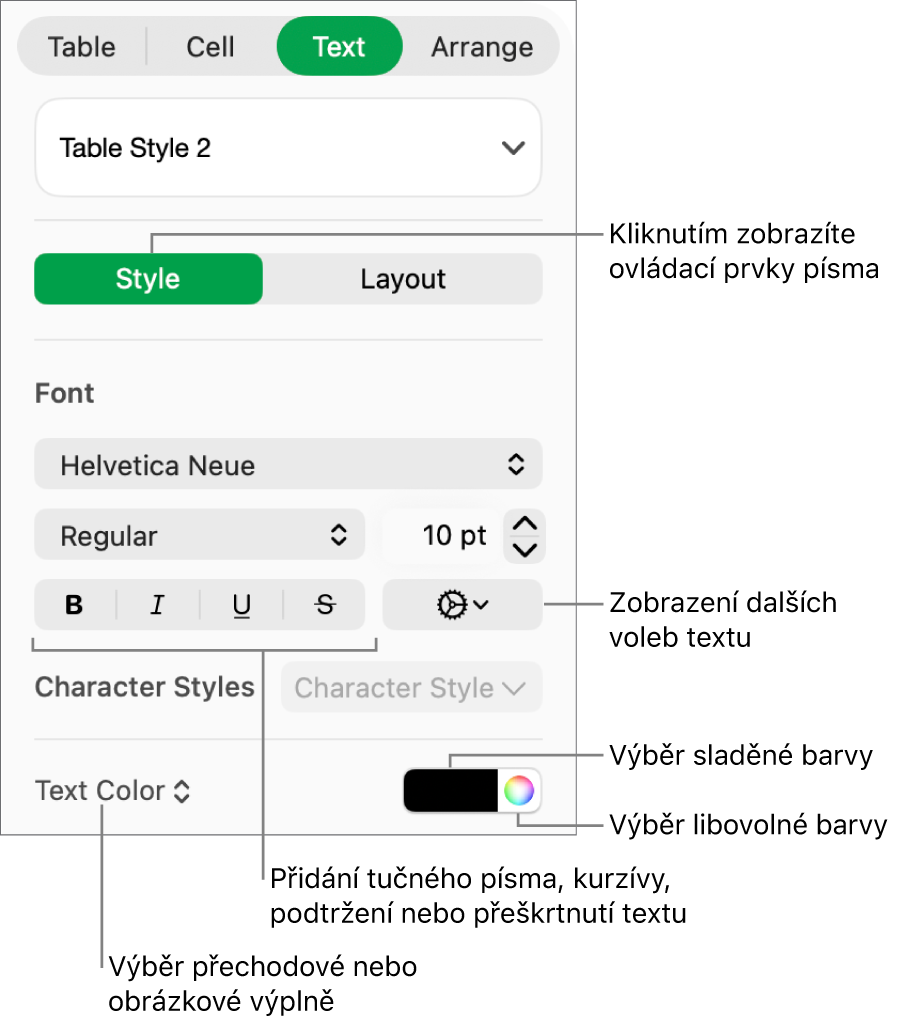Open advanced text options via the gear icon
This screenshot has width=900, height=1020.
pos(461,605)
